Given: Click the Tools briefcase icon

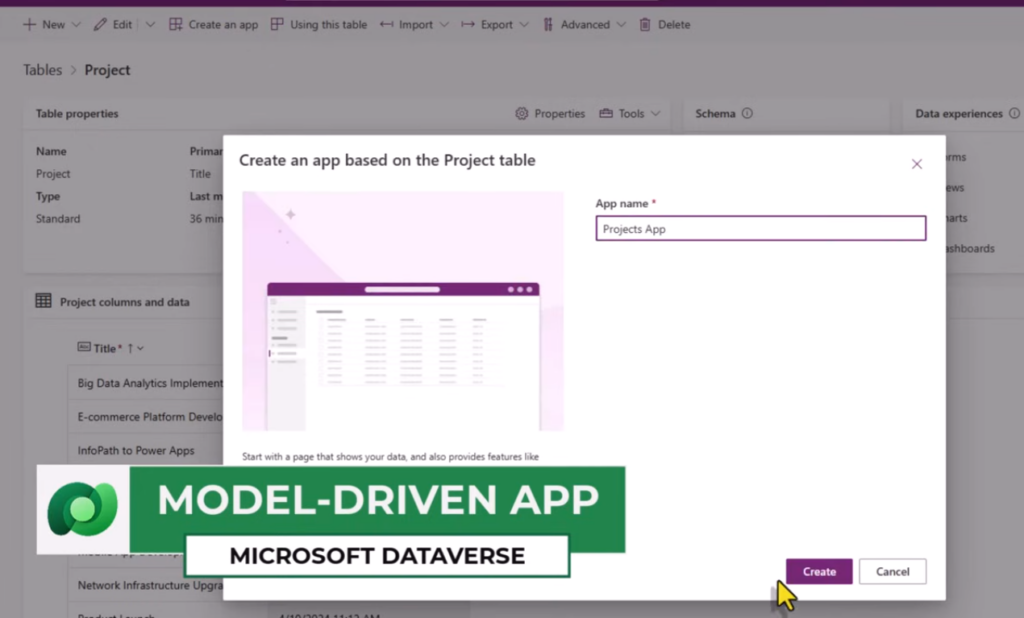Looking at the screenshot, I should coord(606,114).
